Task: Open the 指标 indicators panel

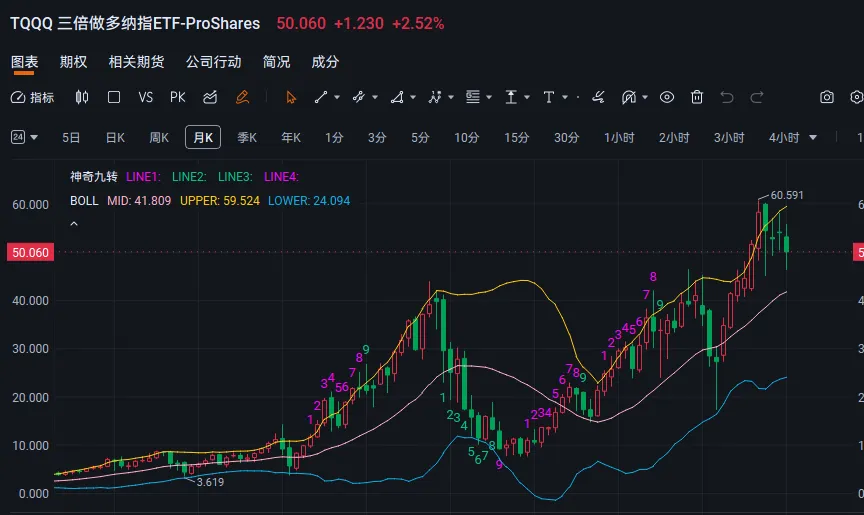Action: (32, 97)
